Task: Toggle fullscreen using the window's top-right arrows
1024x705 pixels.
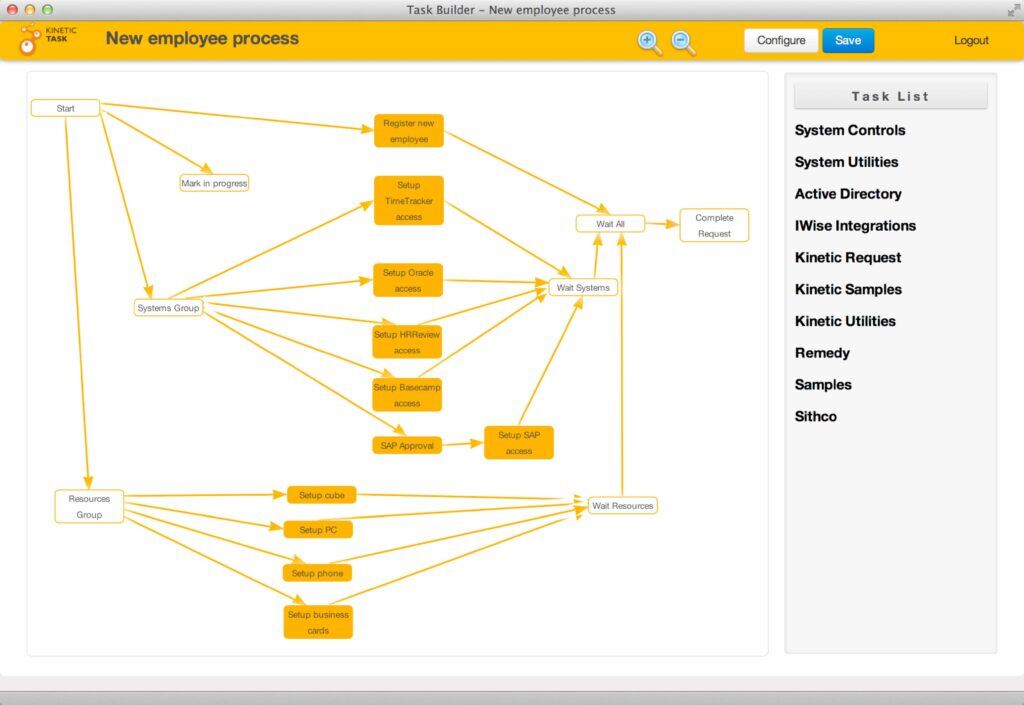Action: coord(1013,10)
